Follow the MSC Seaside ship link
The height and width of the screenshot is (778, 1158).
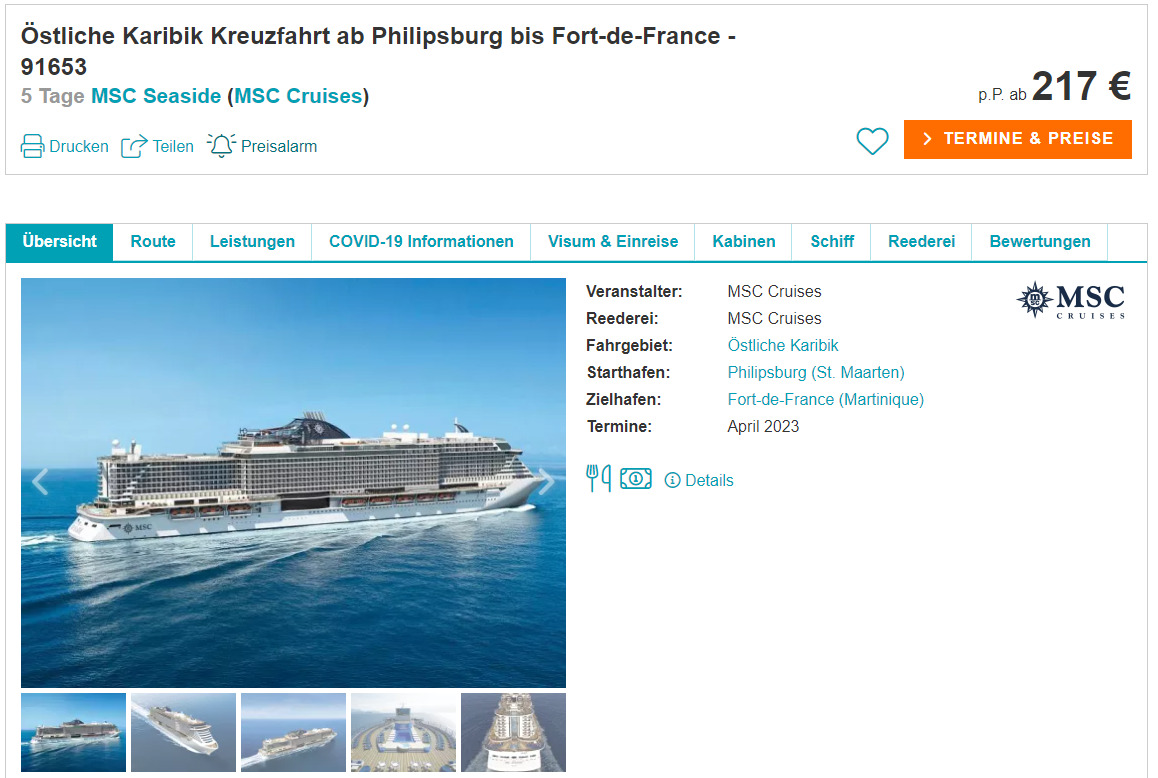(156, 96)
